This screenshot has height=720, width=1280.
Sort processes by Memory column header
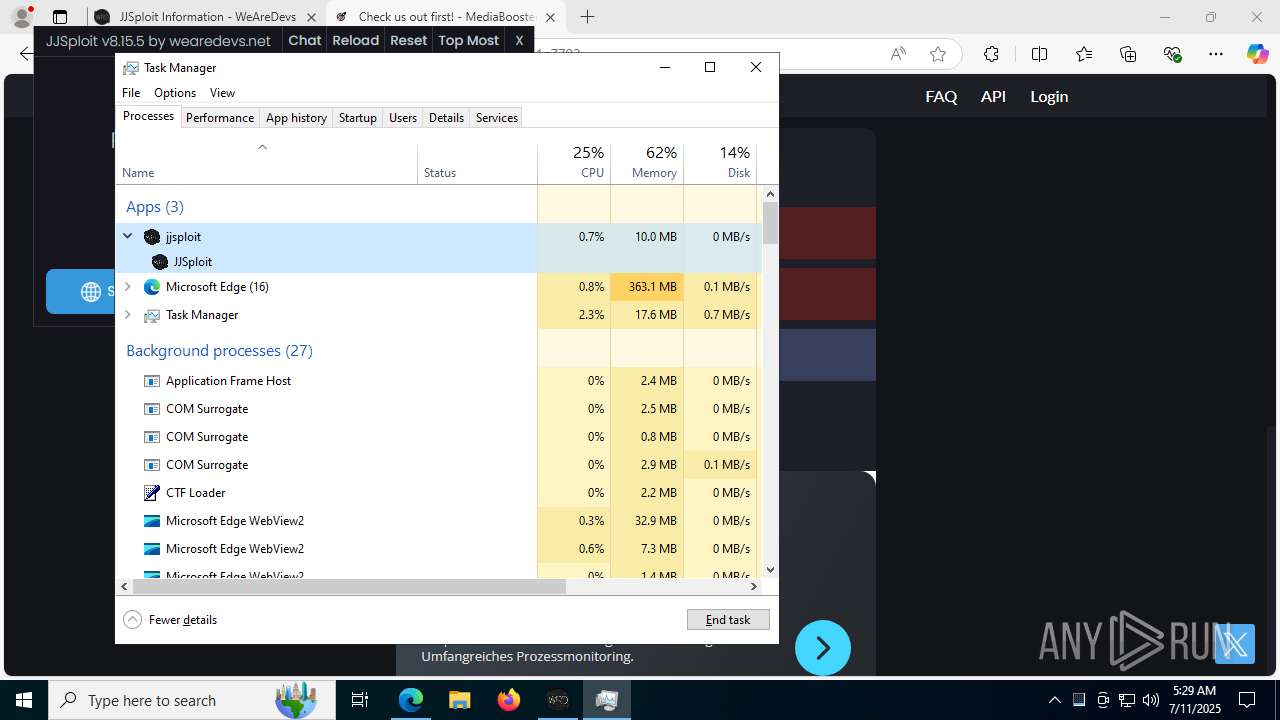pos(647,163)
